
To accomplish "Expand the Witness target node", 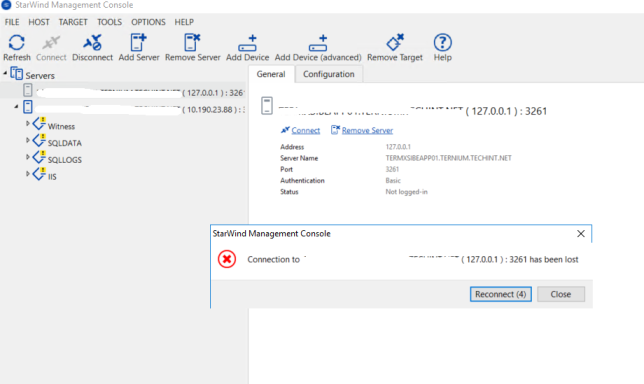I will (28, 123).
